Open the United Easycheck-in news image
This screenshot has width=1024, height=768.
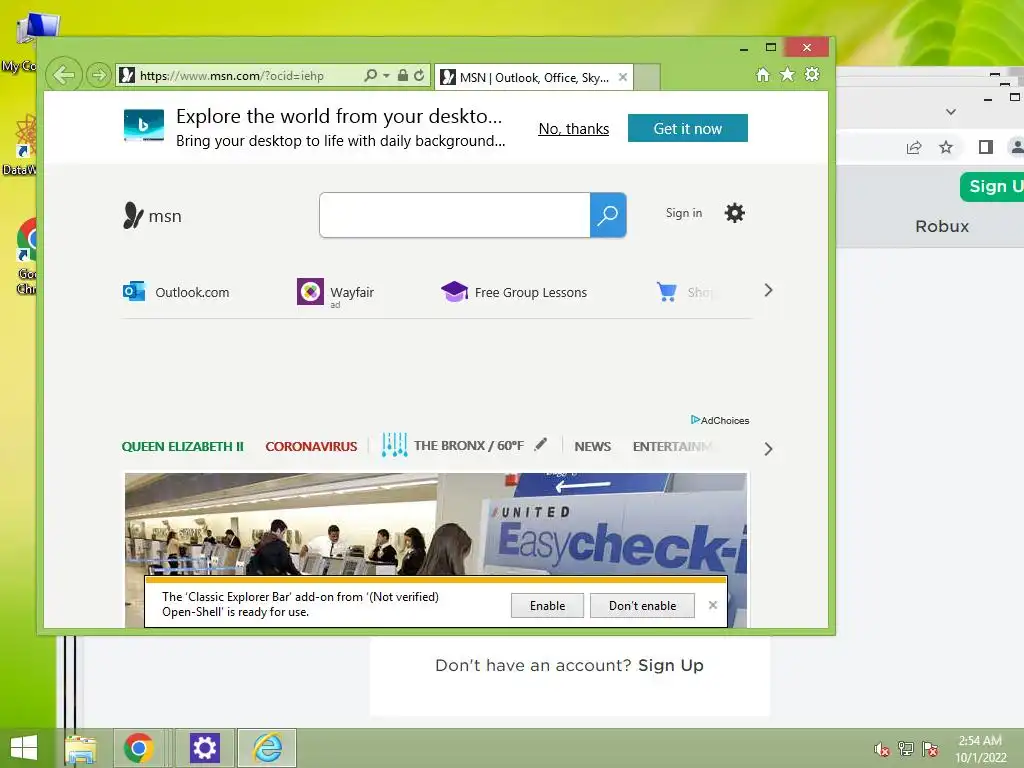[x=436, y=524]
